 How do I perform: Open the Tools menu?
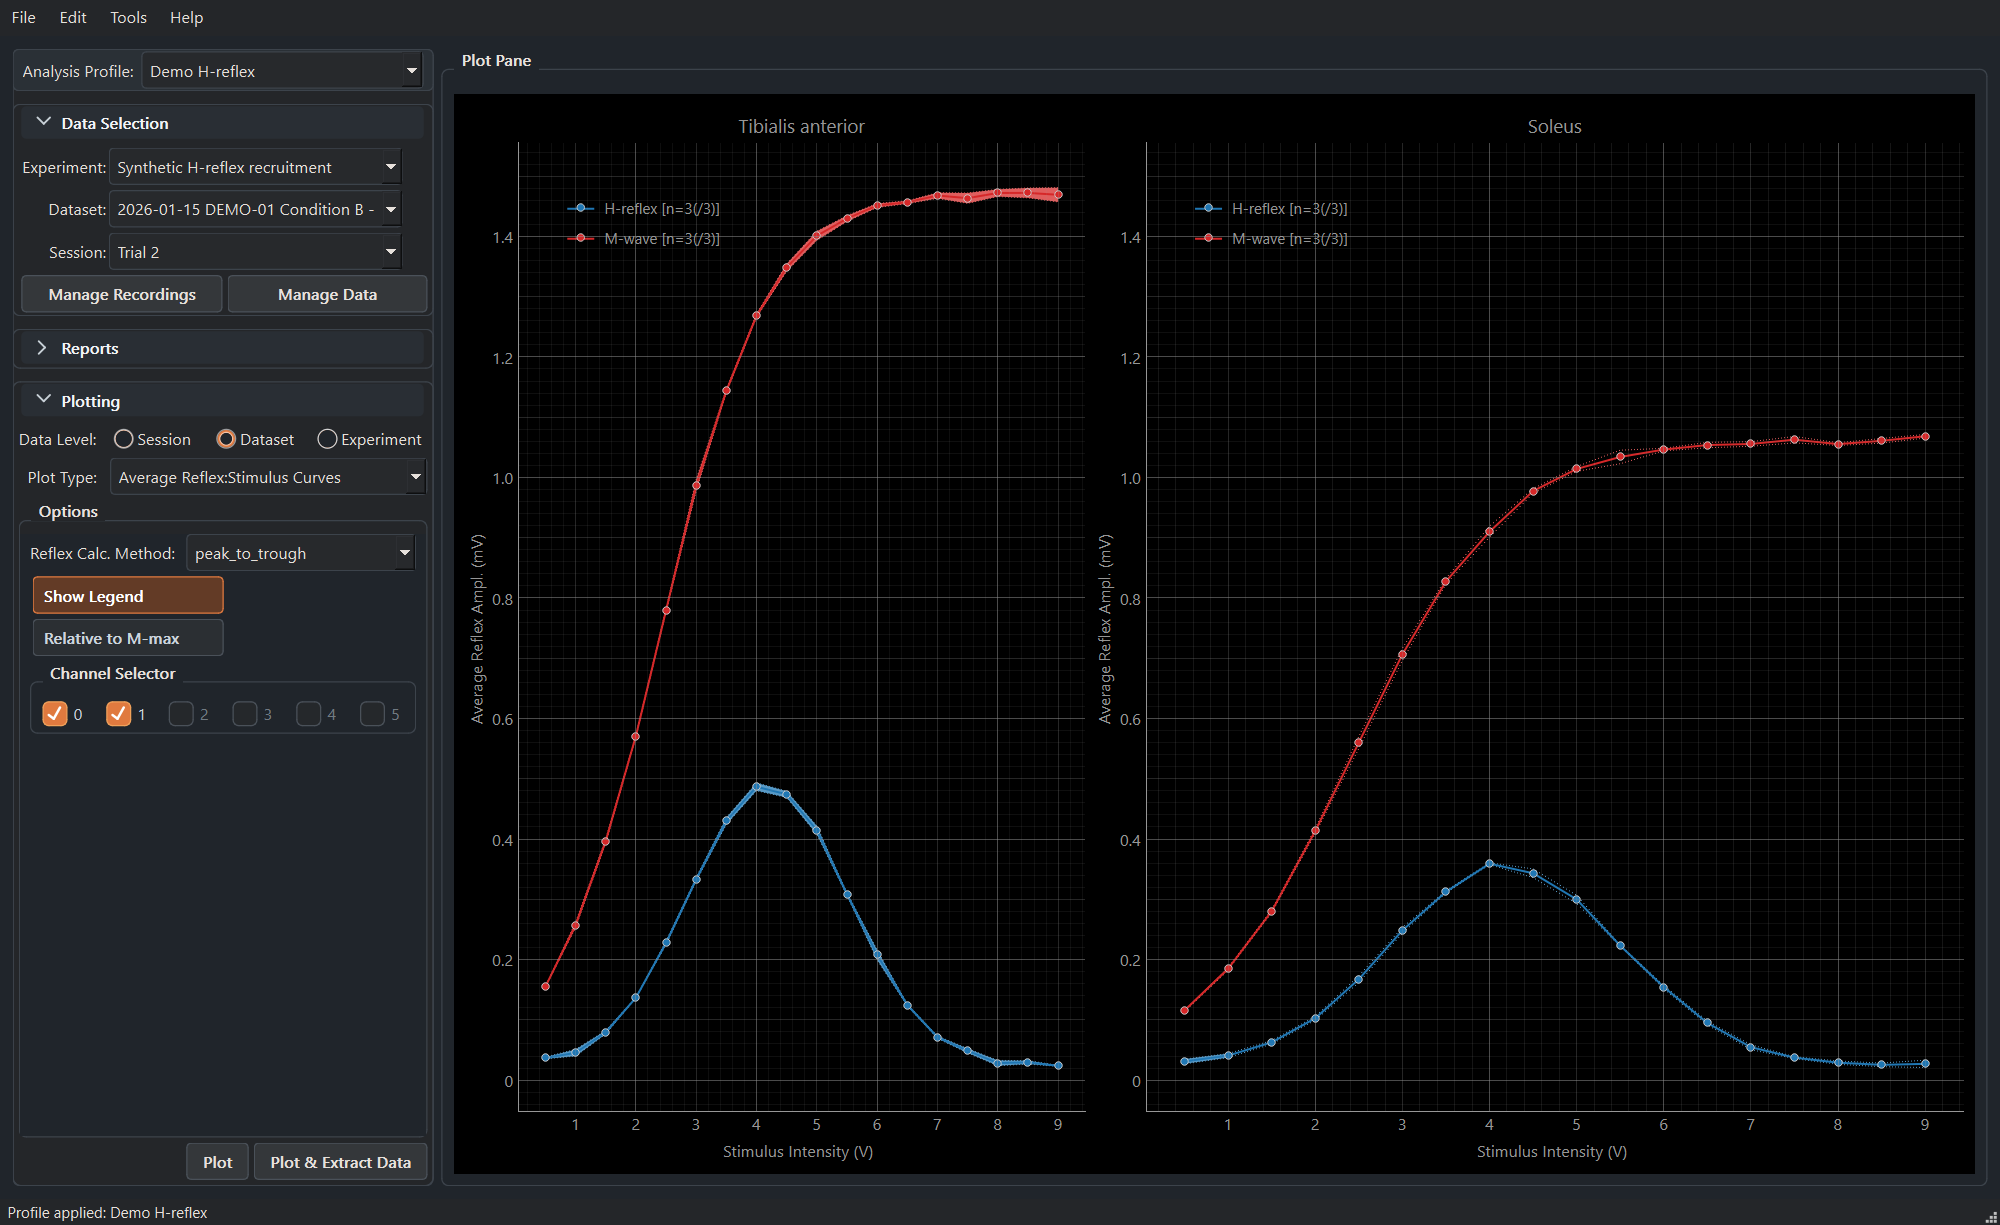(128, 17)
